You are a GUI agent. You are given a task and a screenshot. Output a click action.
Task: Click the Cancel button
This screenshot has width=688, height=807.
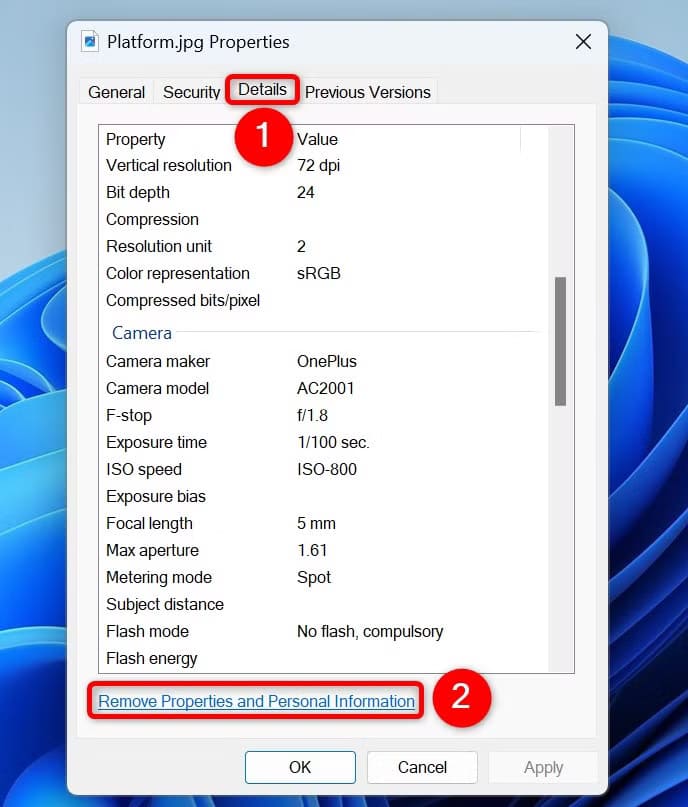click(x=422, y=767)
